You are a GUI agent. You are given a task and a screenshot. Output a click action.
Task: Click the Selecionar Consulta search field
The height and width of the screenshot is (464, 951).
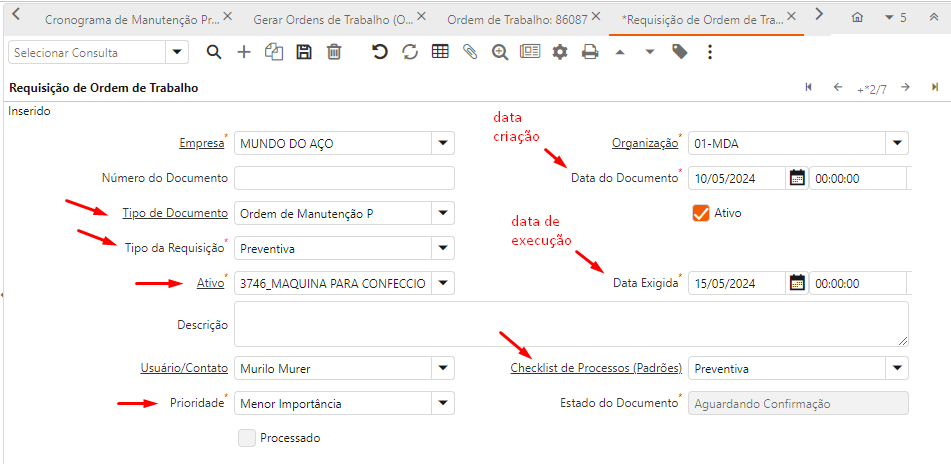87,52
